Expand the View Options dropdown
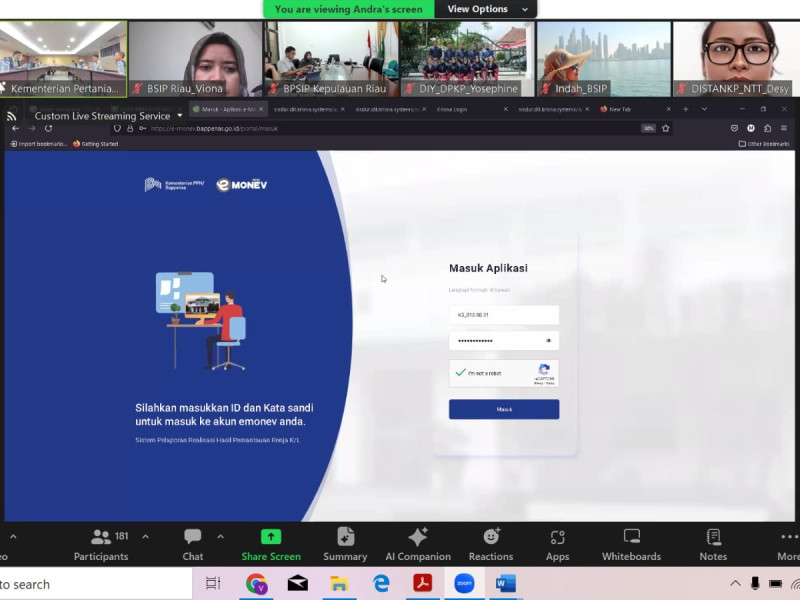Screen dimensions: 800x600 click(x=487, y=9)
